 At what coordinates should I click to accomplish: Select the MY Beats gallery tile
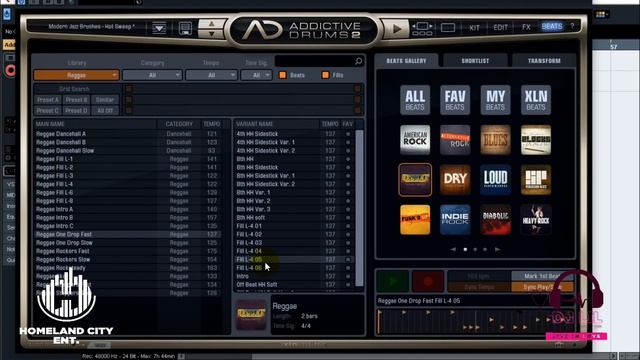click(x=495, y=100)
